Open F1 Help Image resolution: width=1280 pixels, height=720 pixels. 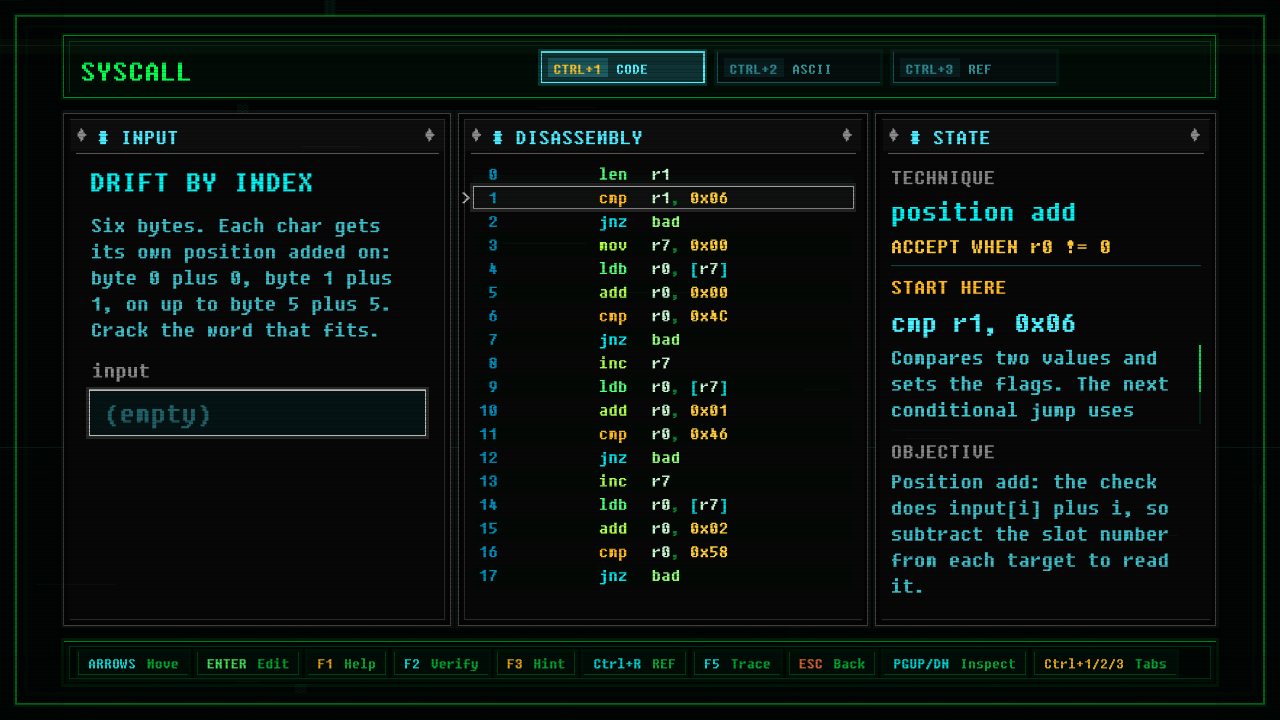click(346, 664)
